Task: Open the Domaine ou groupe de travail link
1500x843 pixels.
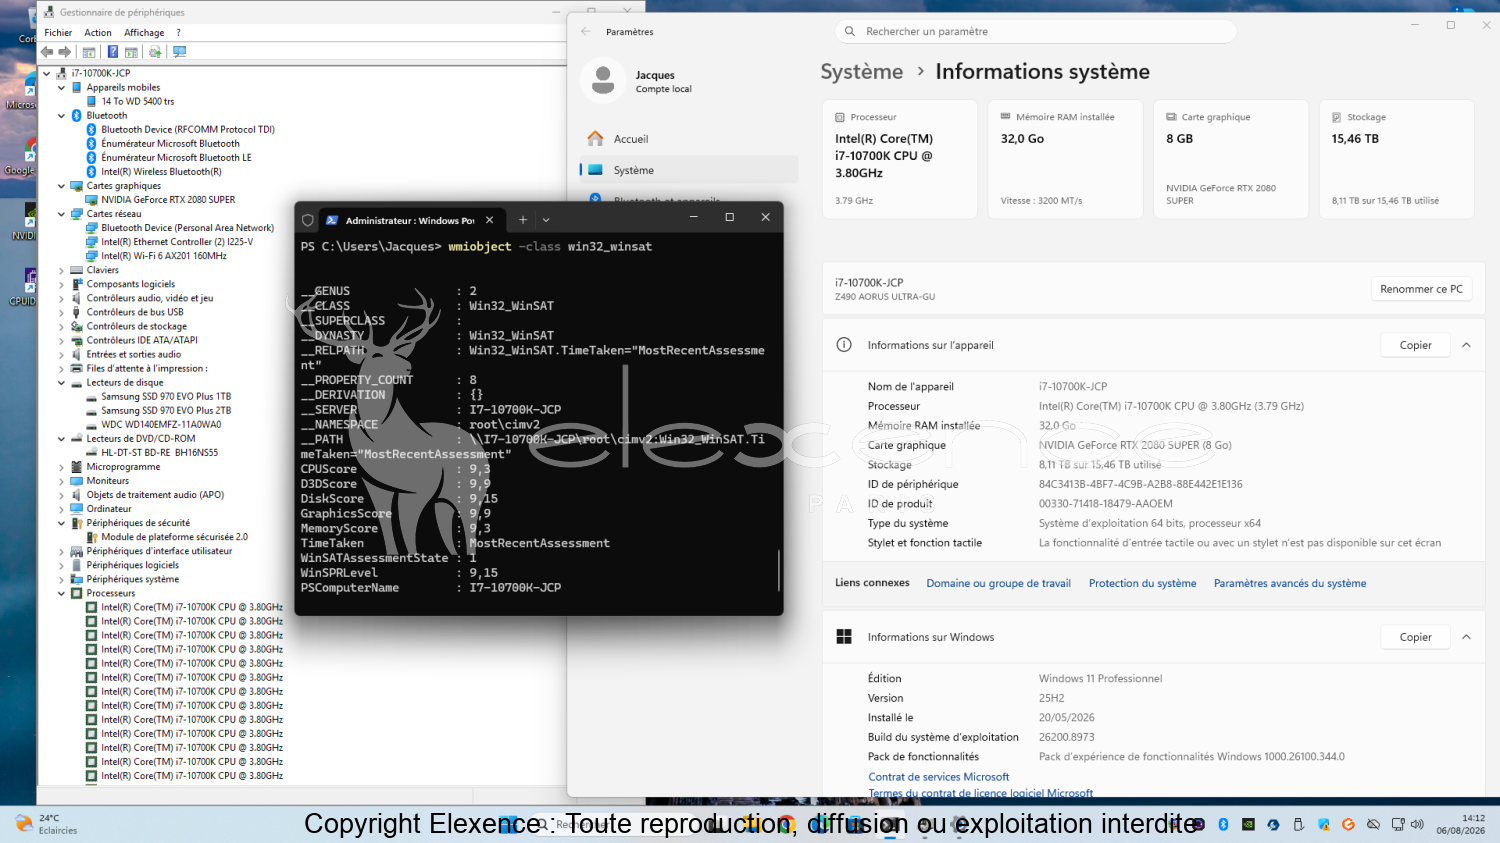Action: pyautogui.click(x=998, y=583)
